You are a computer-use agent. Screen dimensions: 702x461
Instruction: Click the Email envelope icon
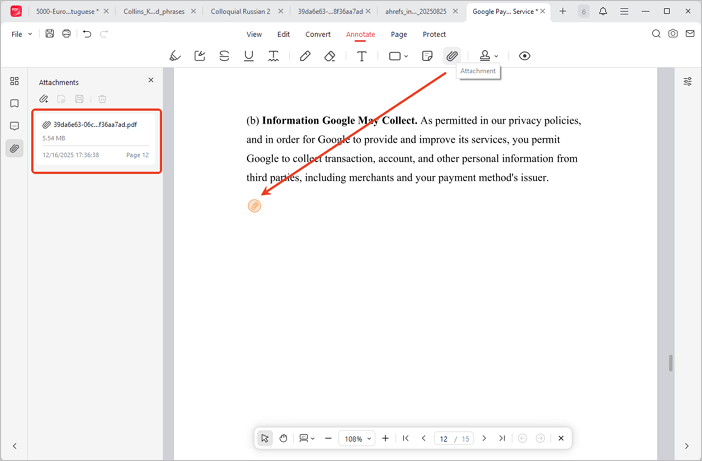[690, 34]
